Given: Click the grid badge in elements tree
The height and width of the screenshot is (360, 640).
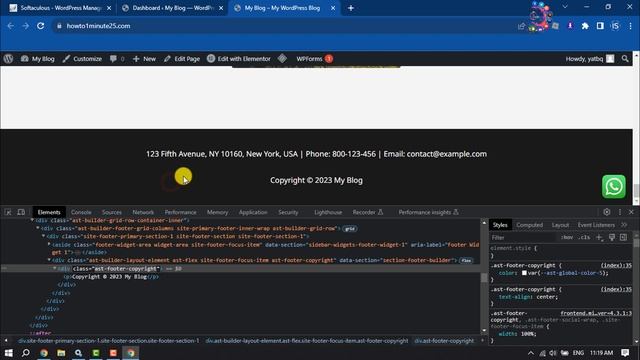Looking at the screenshot, I should pyautogui.click(x=350, y=229).
